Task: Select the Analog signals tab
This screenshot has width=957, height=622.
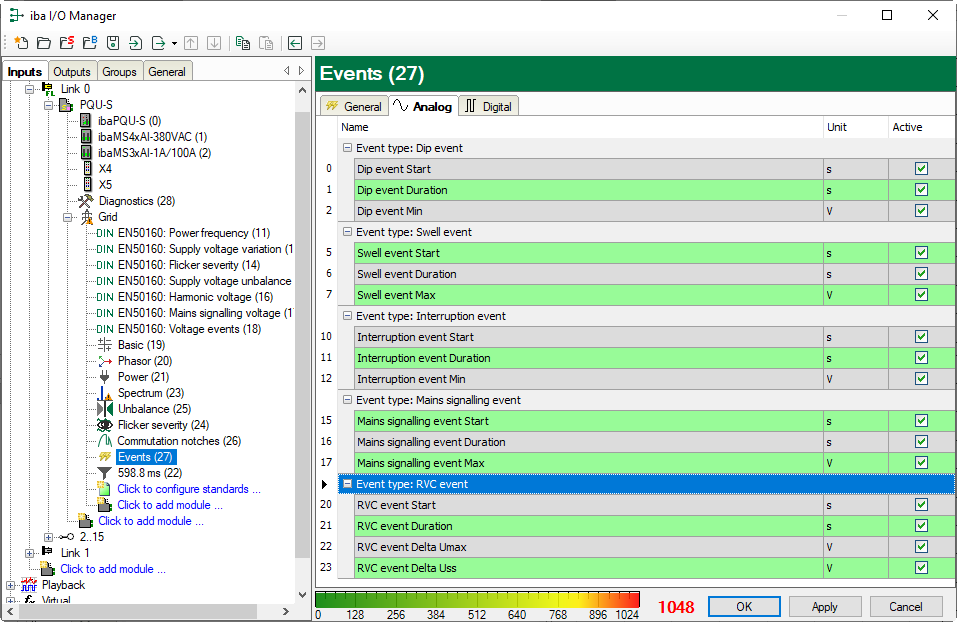Action: click(x=423, y=106)
